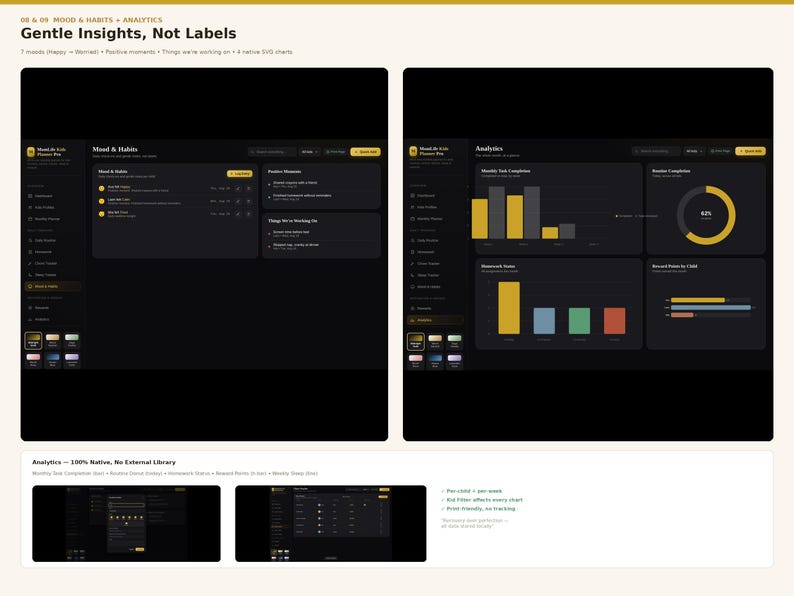Click the calm emoji beside 'Liam felt Calm'

101,201
